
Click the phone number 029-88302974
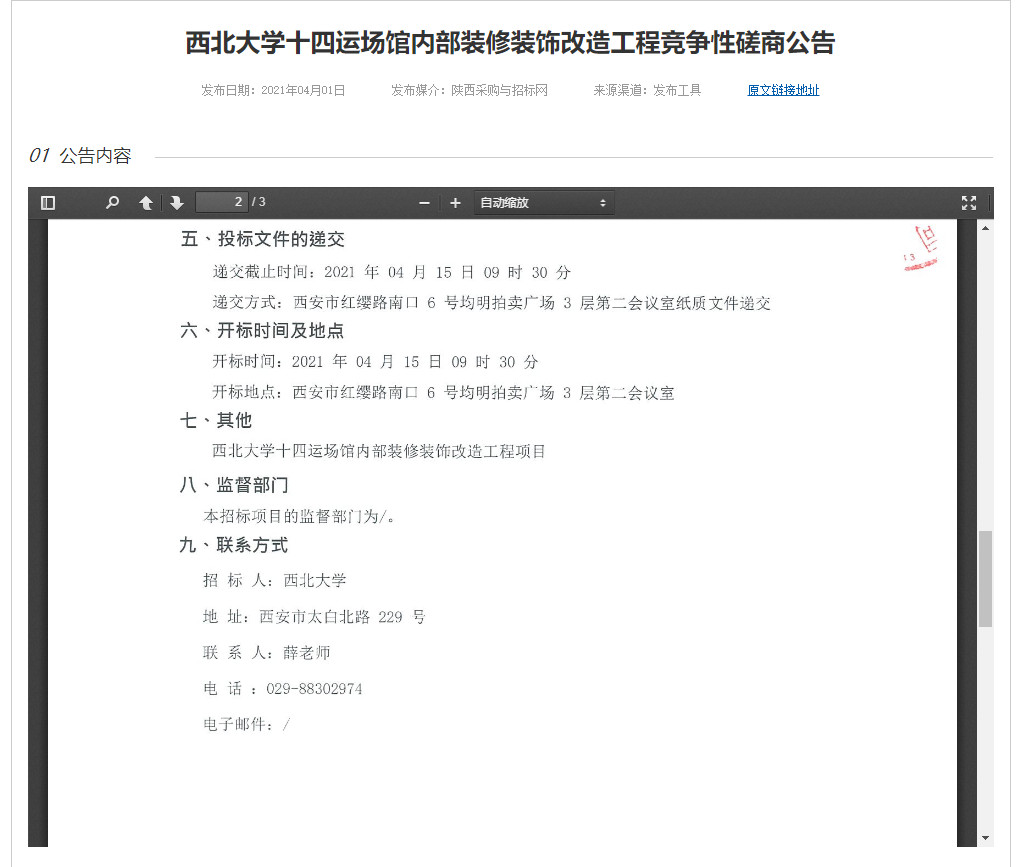[x=314, y=689]
